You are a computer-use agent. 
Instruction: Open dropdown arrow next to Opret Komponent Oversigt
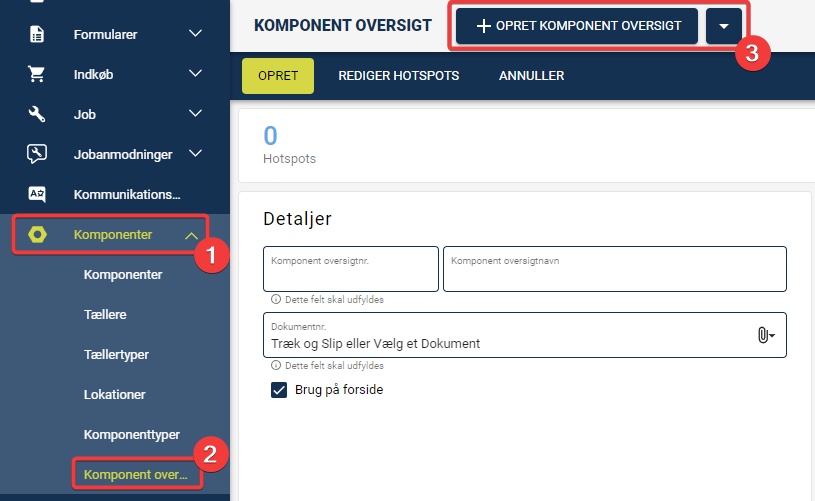[x=724, y=26]
